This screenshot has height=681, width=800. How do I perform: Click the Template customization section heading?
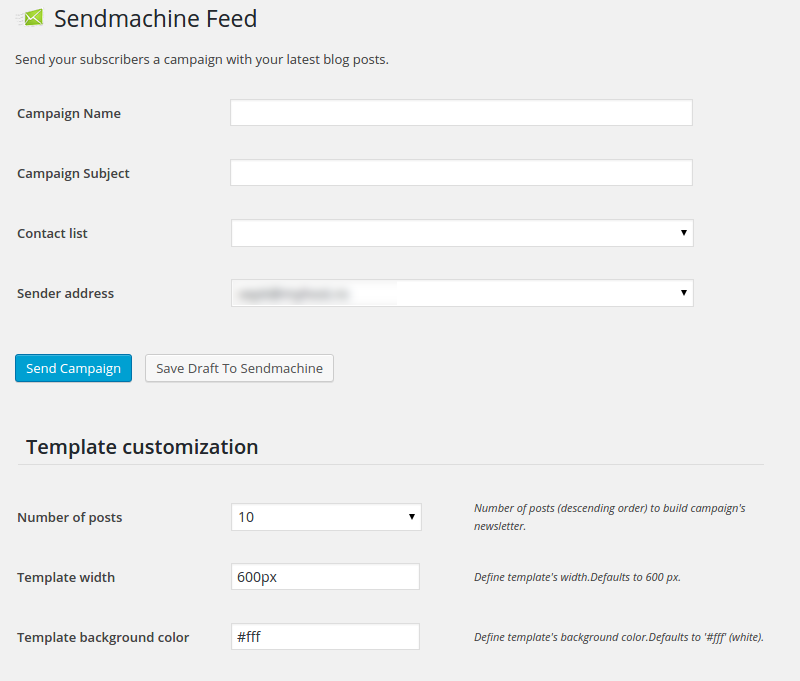(142, 447)
